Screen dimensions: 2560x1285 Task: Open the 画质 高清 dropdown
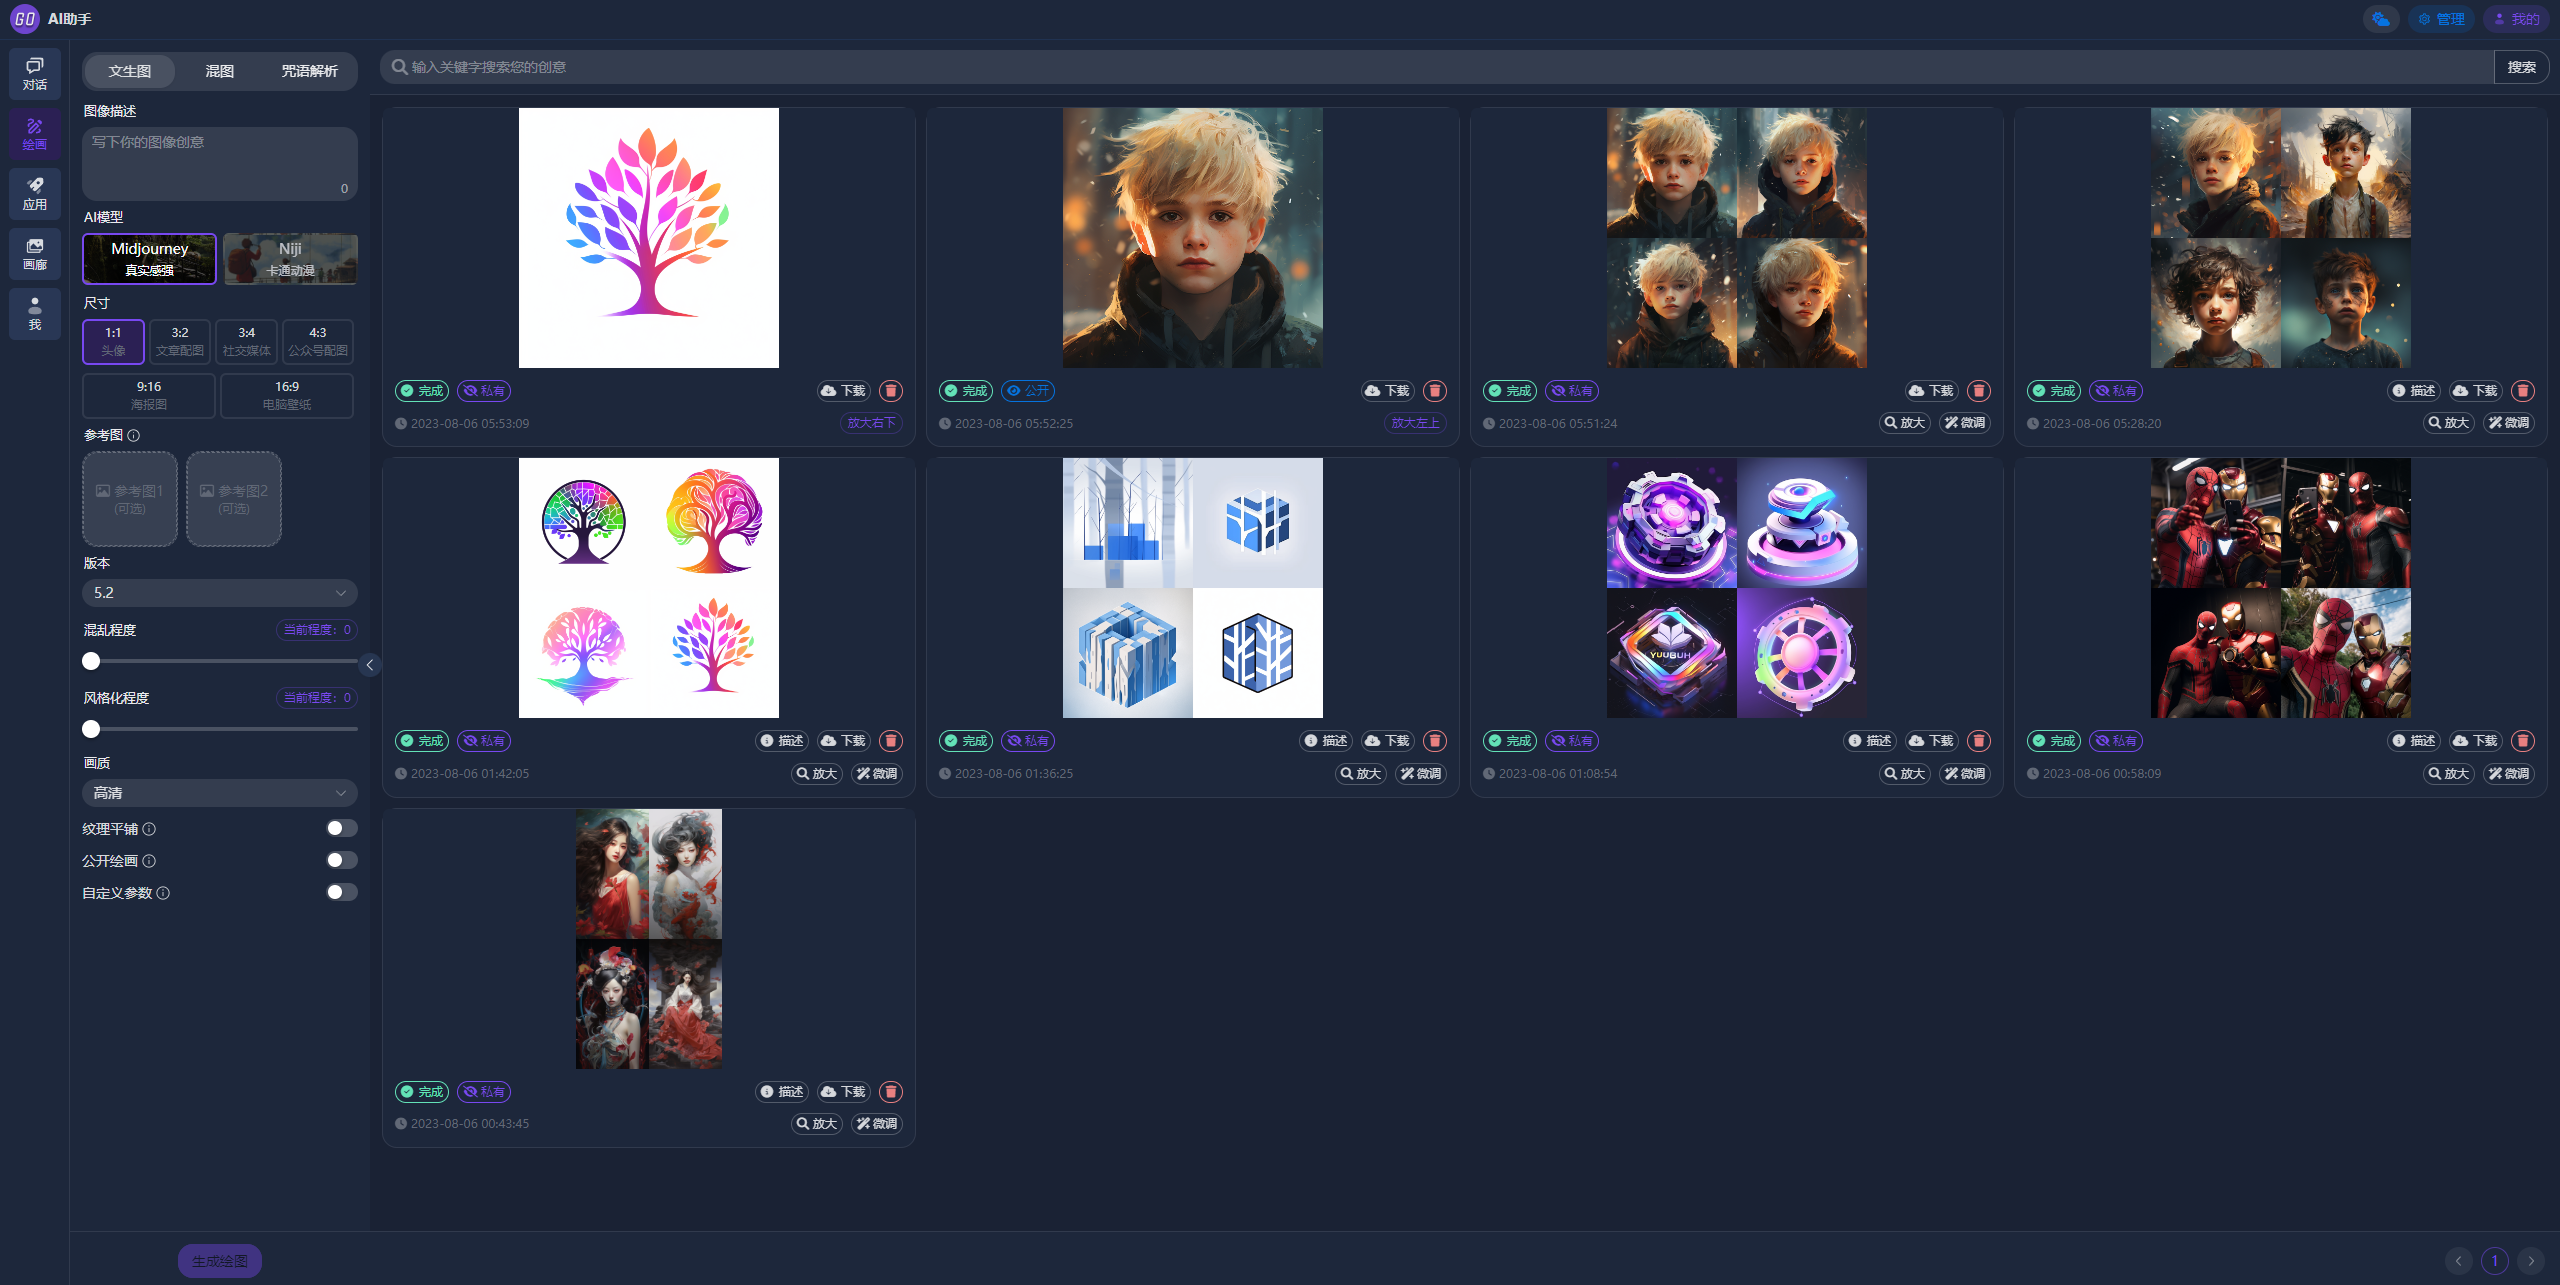coord(220,793)
